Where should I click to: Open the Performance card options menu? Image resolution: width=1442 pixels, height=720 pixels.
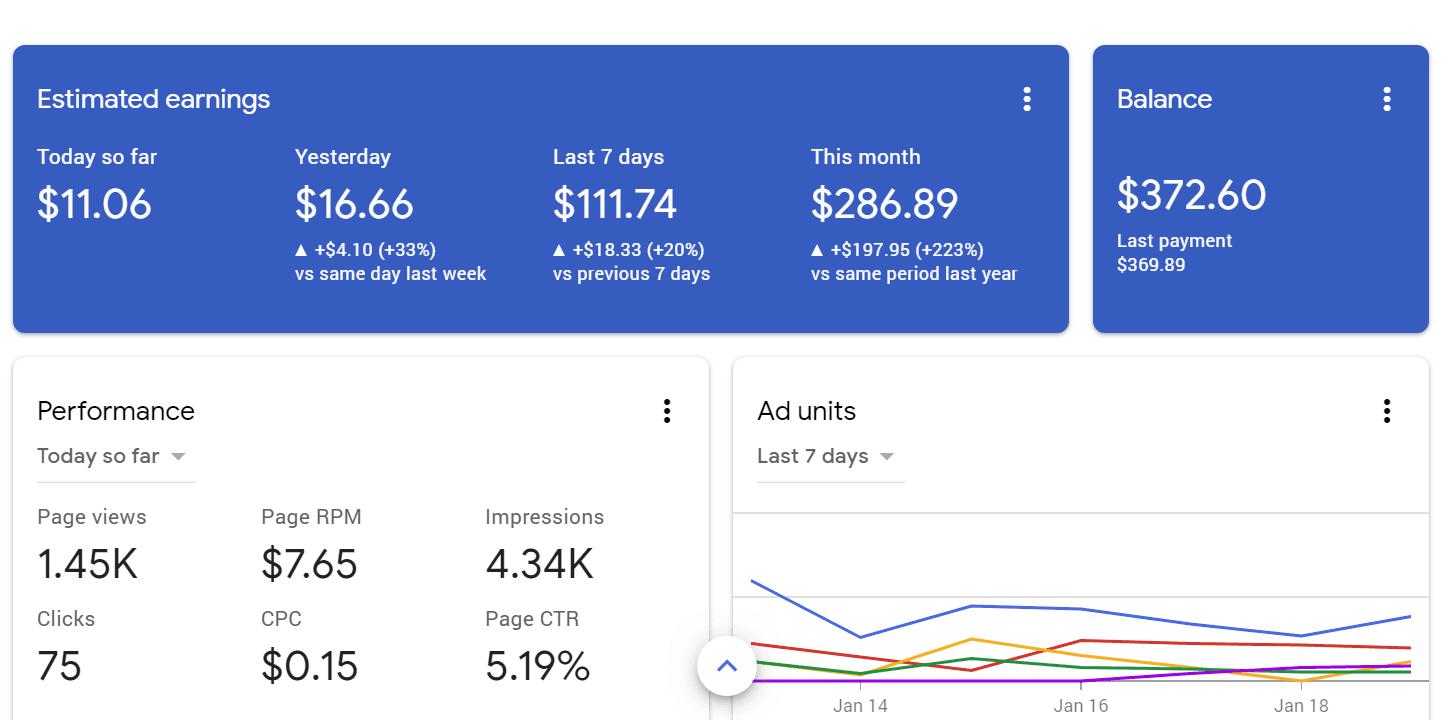click(667, 411)
